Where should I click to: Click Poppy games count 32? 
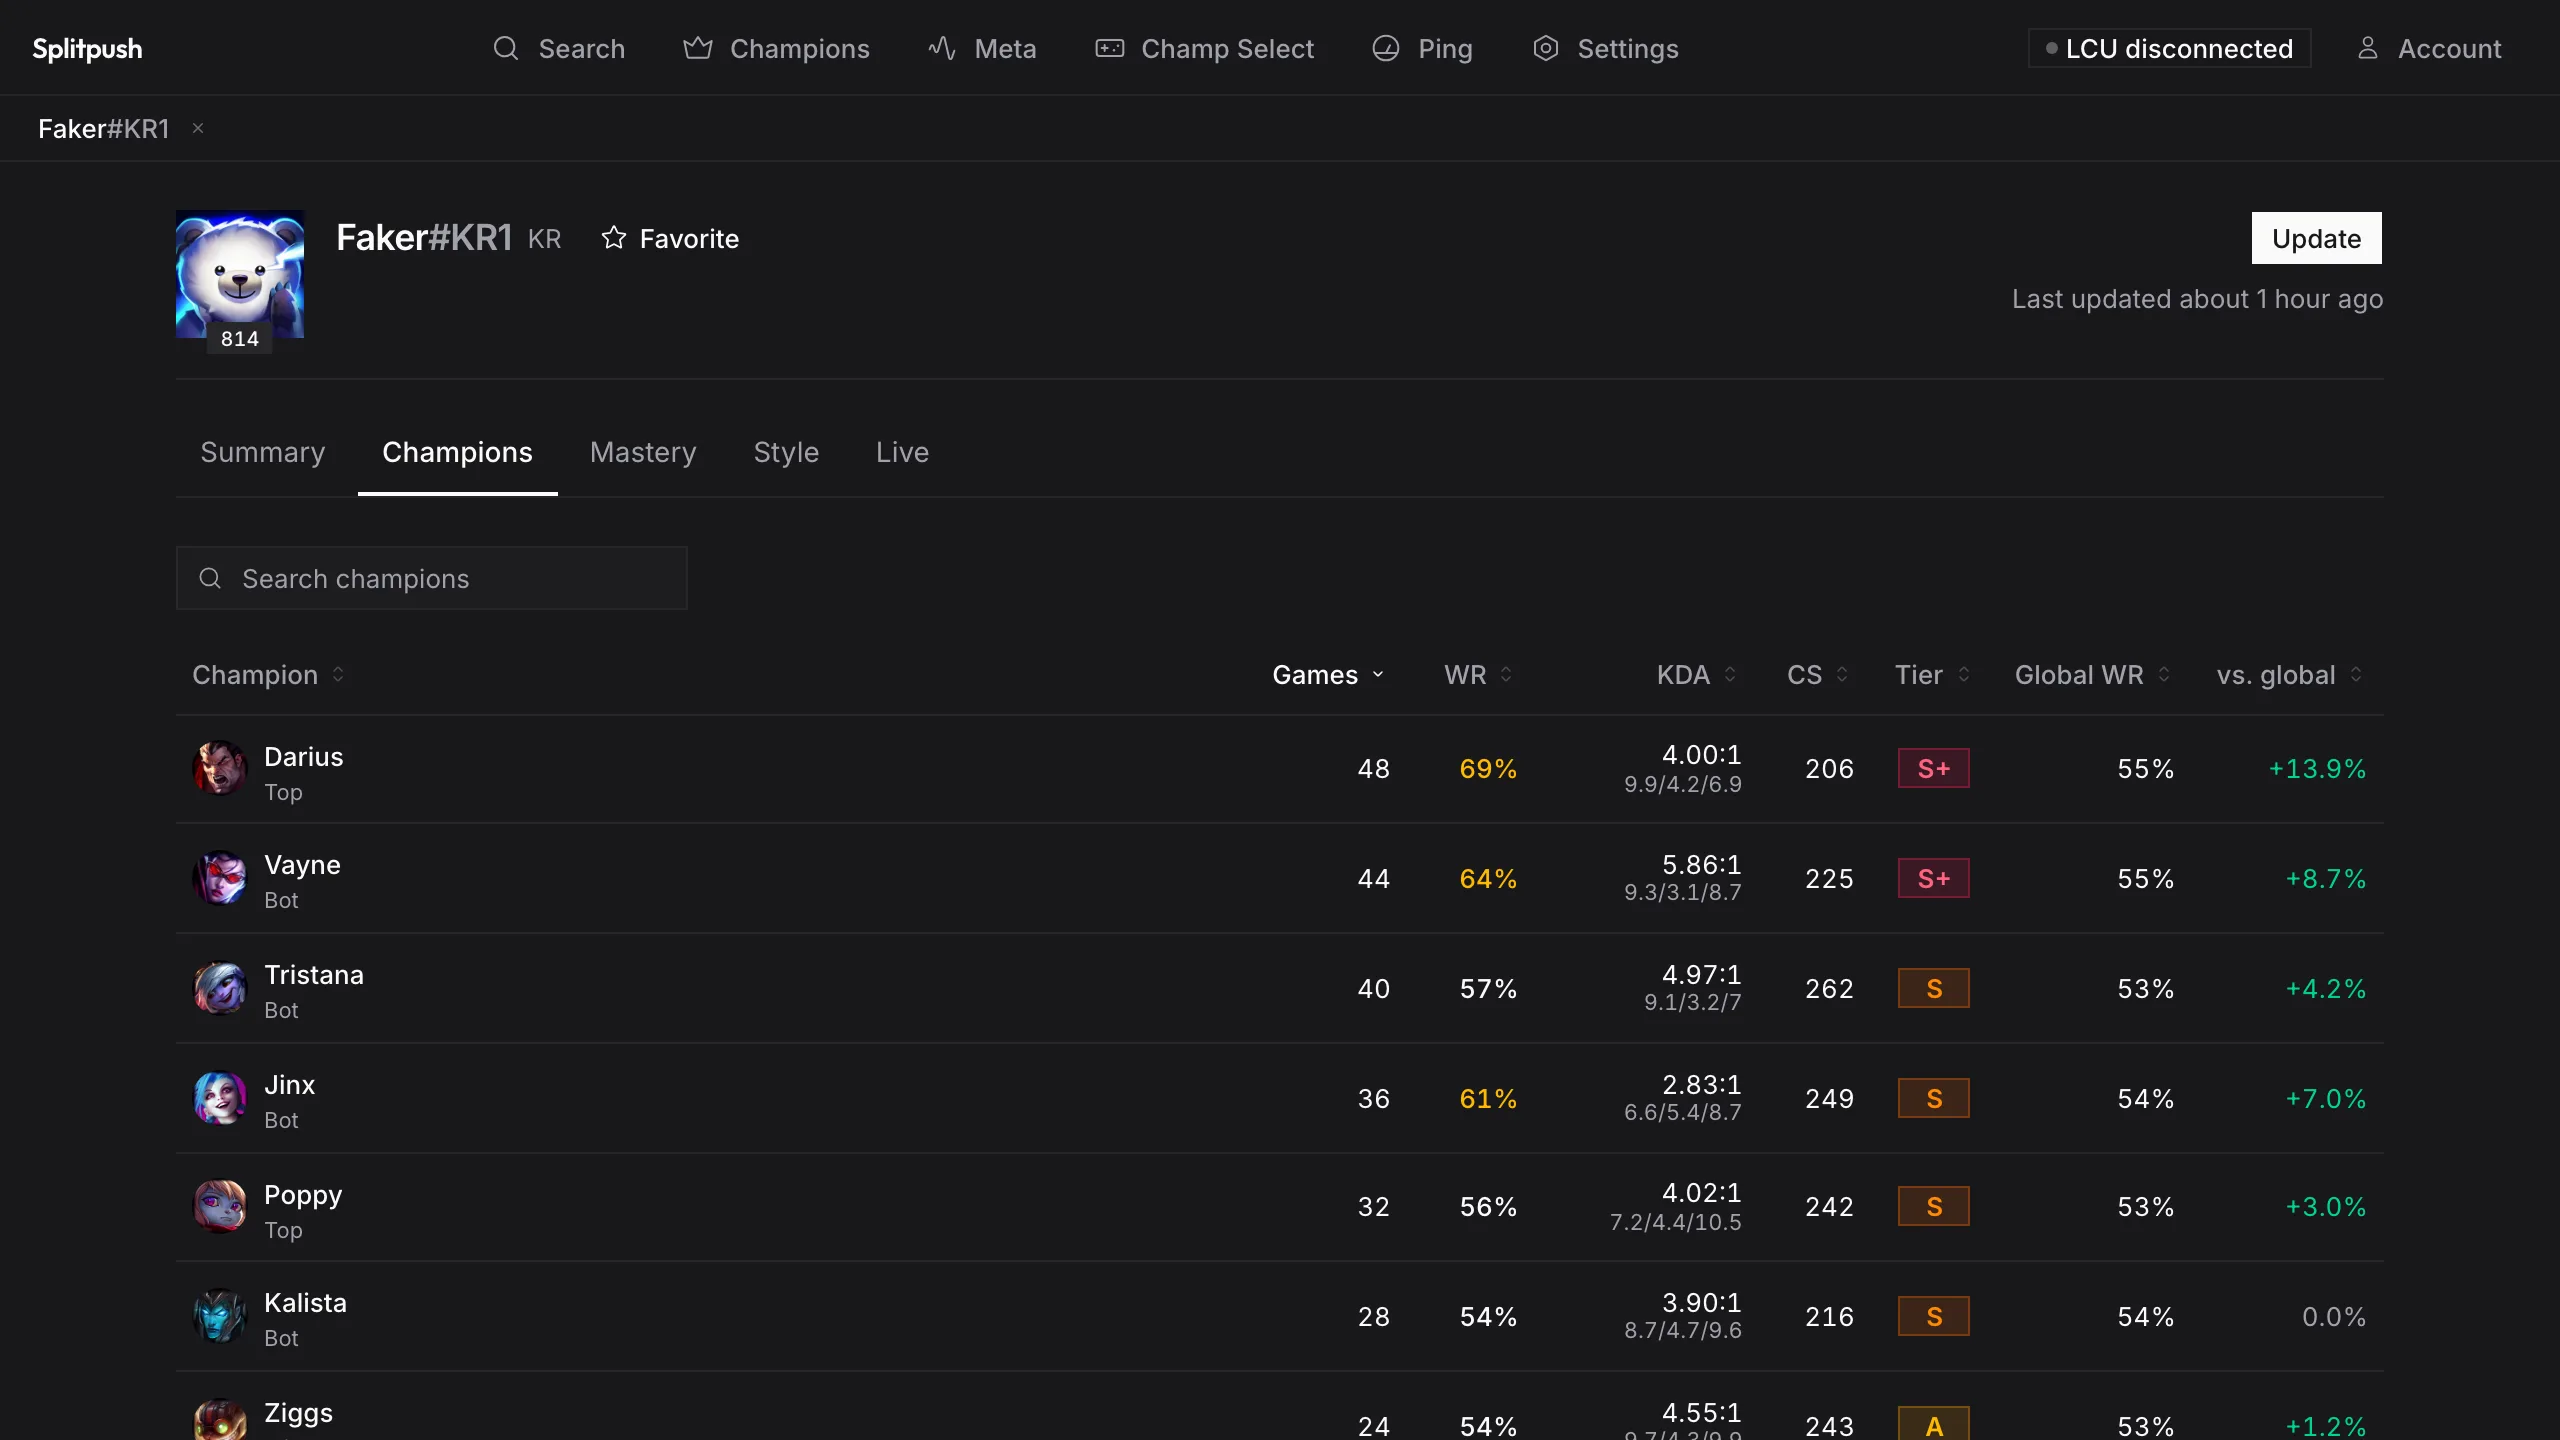click(1373, 1206)
